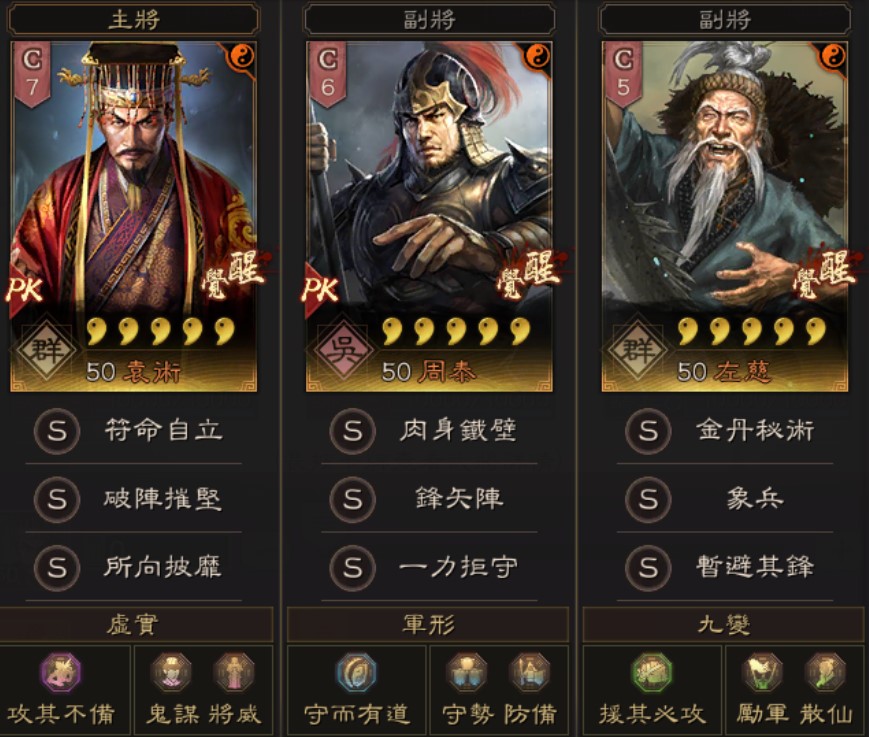Viewport: 869px width, 737px height.
Task: Select the 鬼謀 trait icon
Action: [x=172, y=672]
